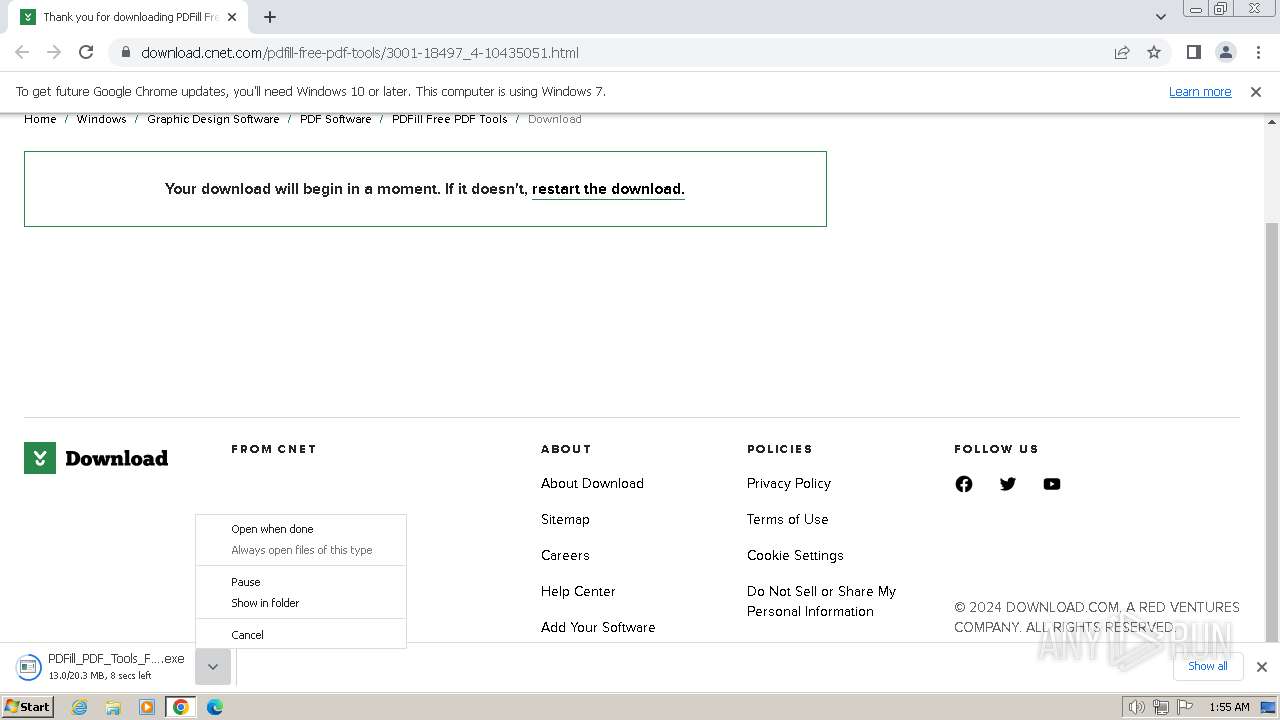Visit the Facebook page icon
The image size is (1280, 720).
tap(964, 484)
